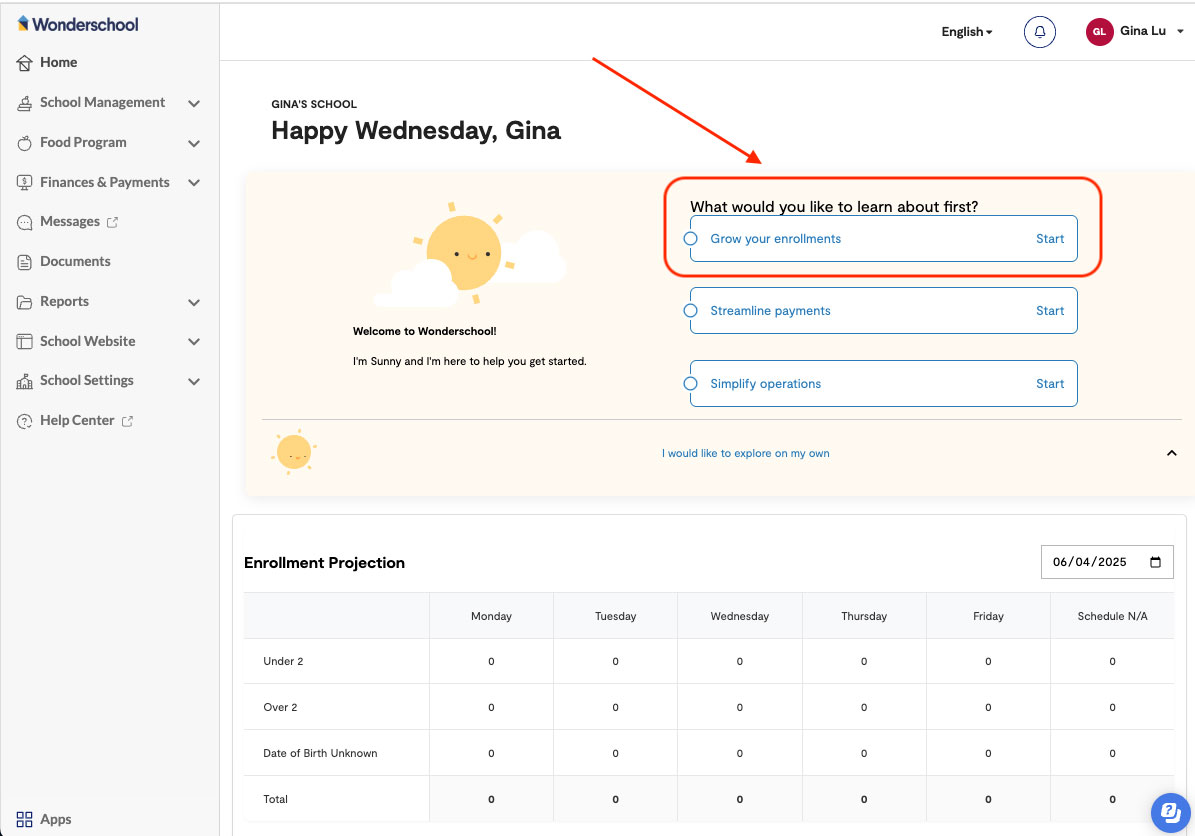Click the notification bell icon
Image resolution: width=1195 pixels, height=836 pixels.
pyautogui.click(x=1039, y=32)
